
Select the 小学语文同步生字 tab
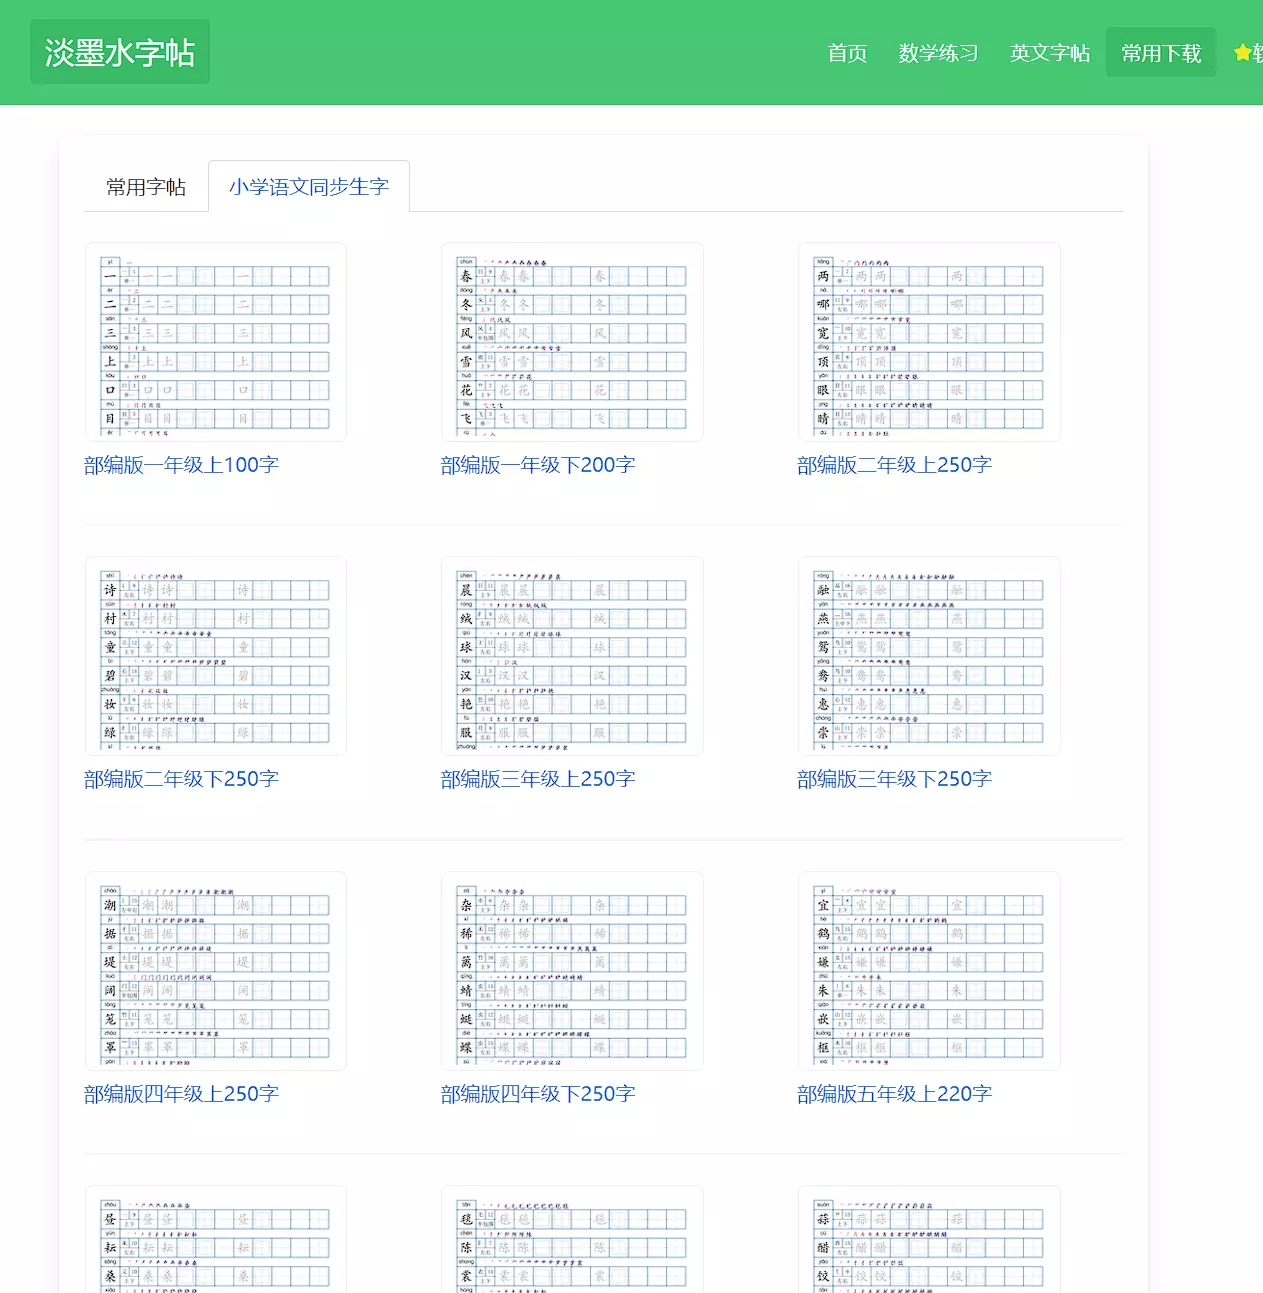pos(308,187)
